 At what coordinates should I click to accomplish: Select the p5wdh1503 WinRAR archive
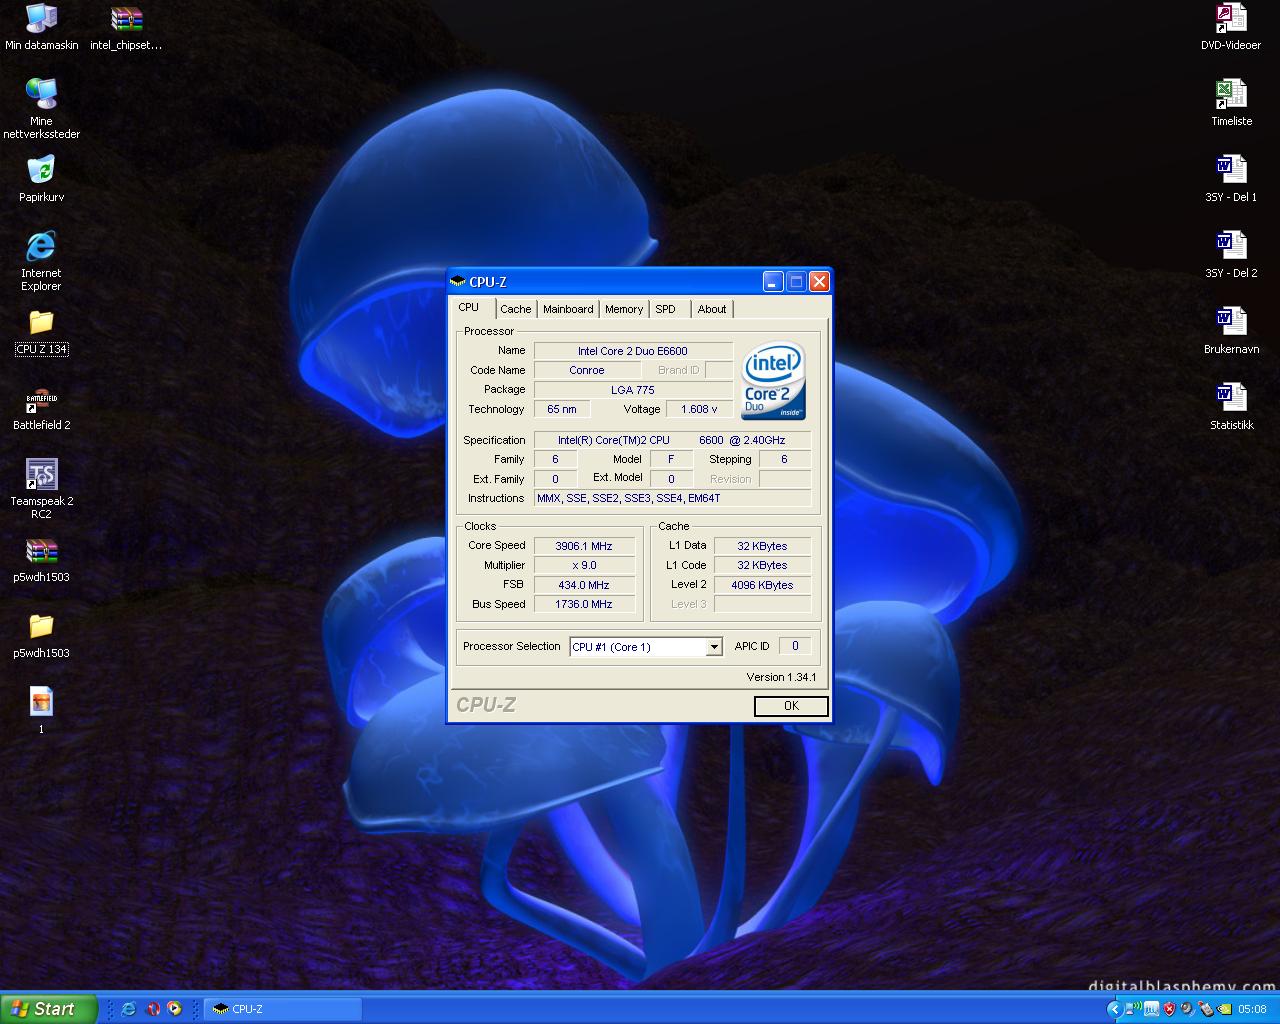point(41,560)
